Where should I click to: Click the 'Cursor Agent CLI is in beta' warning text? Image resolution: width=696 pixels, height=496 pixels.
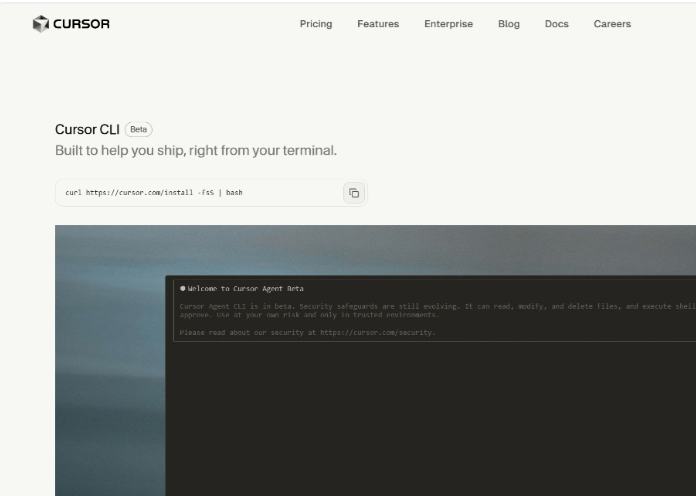coord(437,310)
